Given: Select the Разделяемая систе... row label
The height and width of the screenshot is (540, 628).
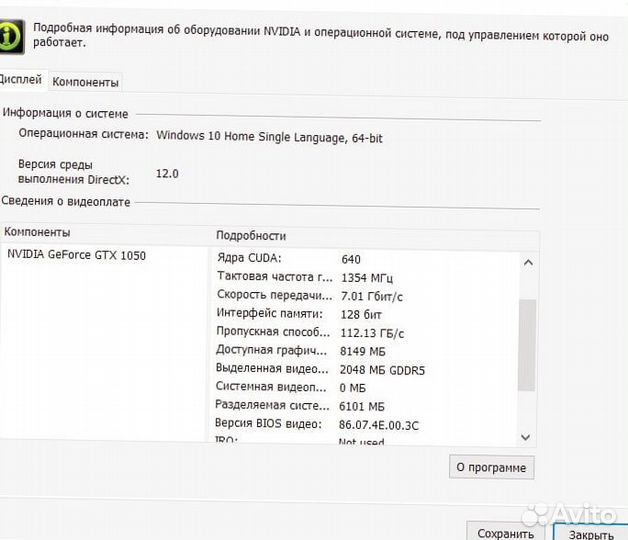Looking at the screenshot, I should tap(272, 405).
